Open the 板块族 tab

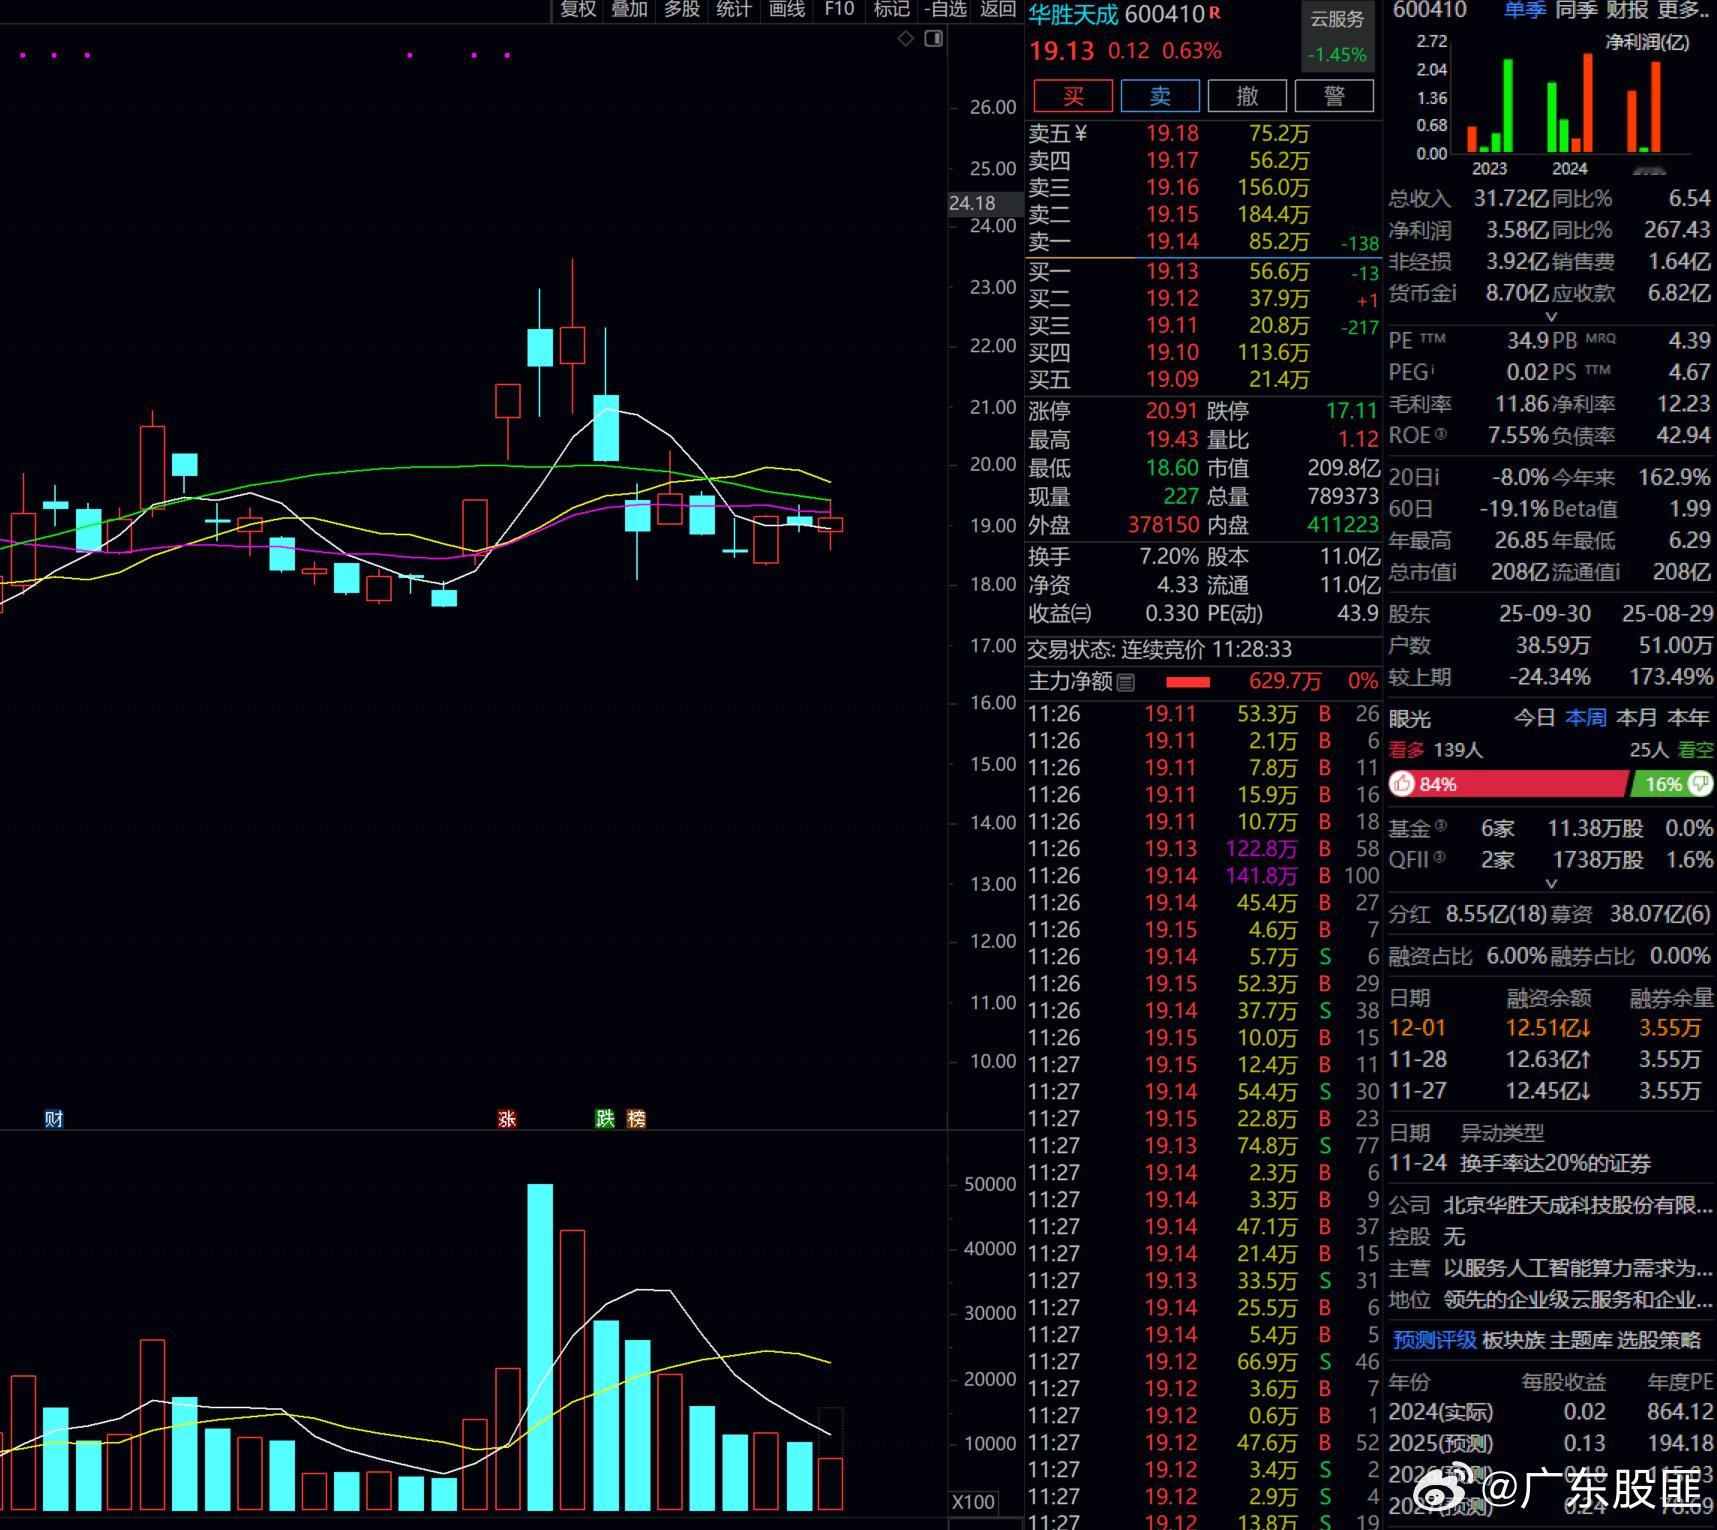coord(1513,1340)
